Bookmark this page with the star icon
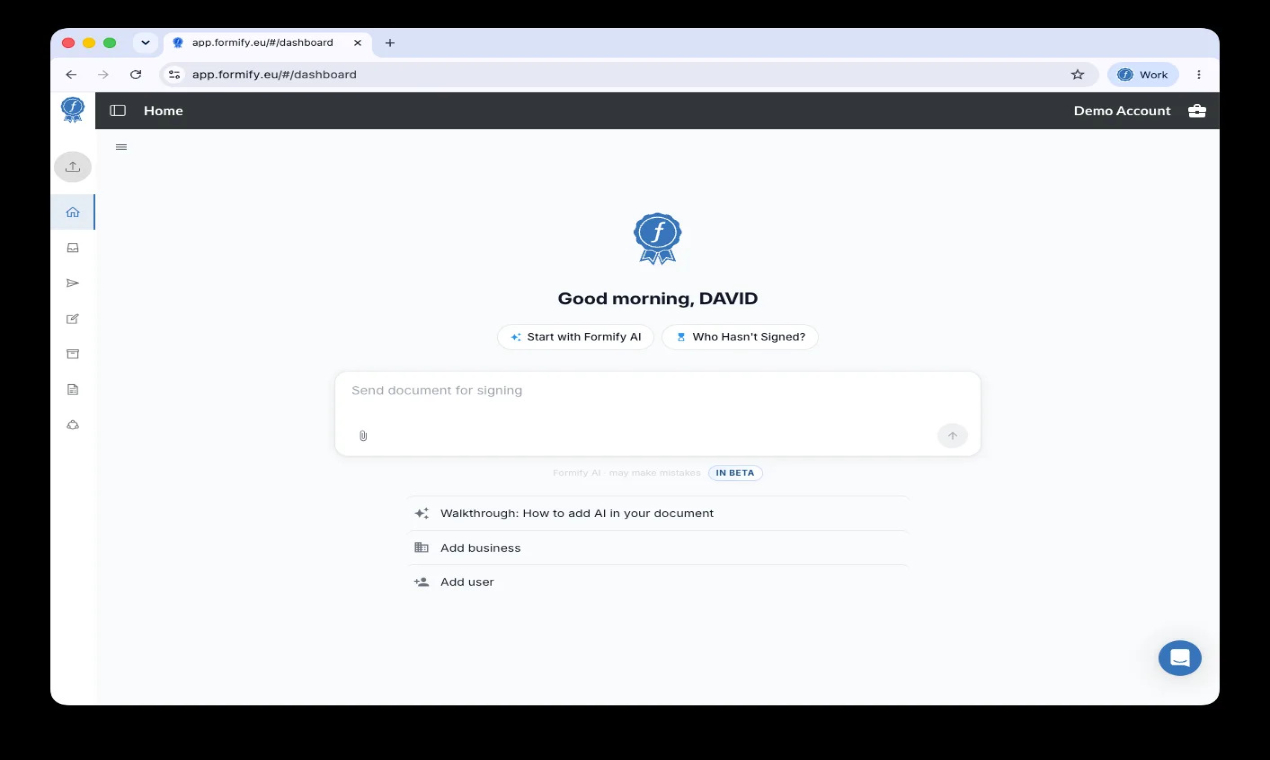 pos(1077,74)
